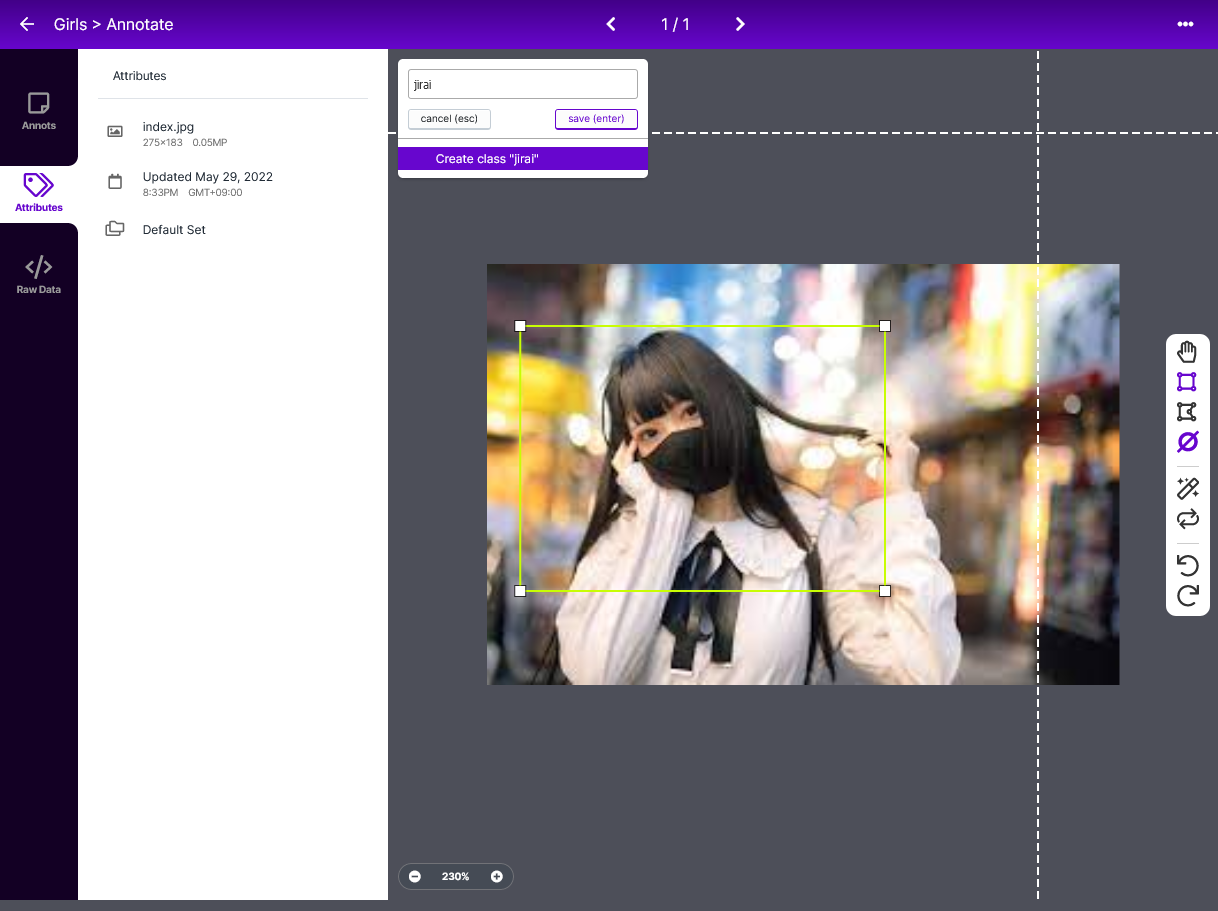Image resolution: width=1218 pixels, height=911 pixels.
Task: Go to the previous image
Action: pos(611,24)
